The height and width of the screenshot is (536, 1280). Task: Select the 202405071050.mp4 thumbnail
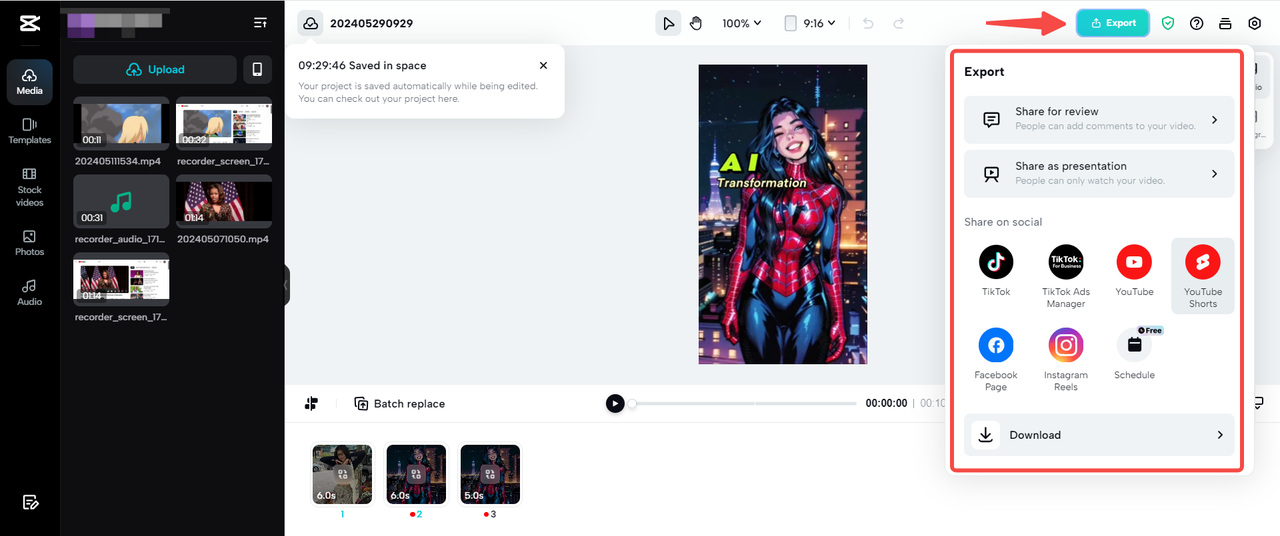224,202
